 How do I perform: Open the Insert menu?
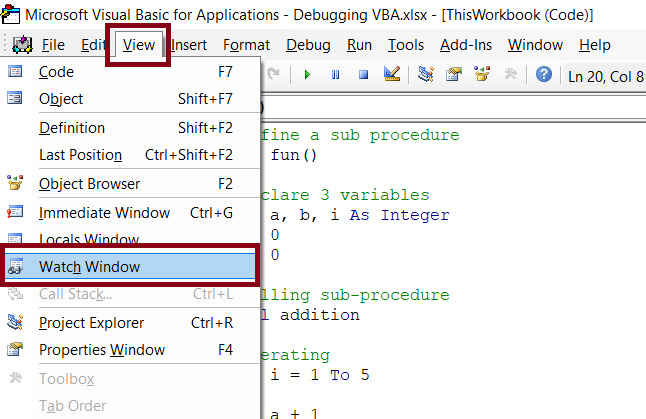tap(189, 45)
